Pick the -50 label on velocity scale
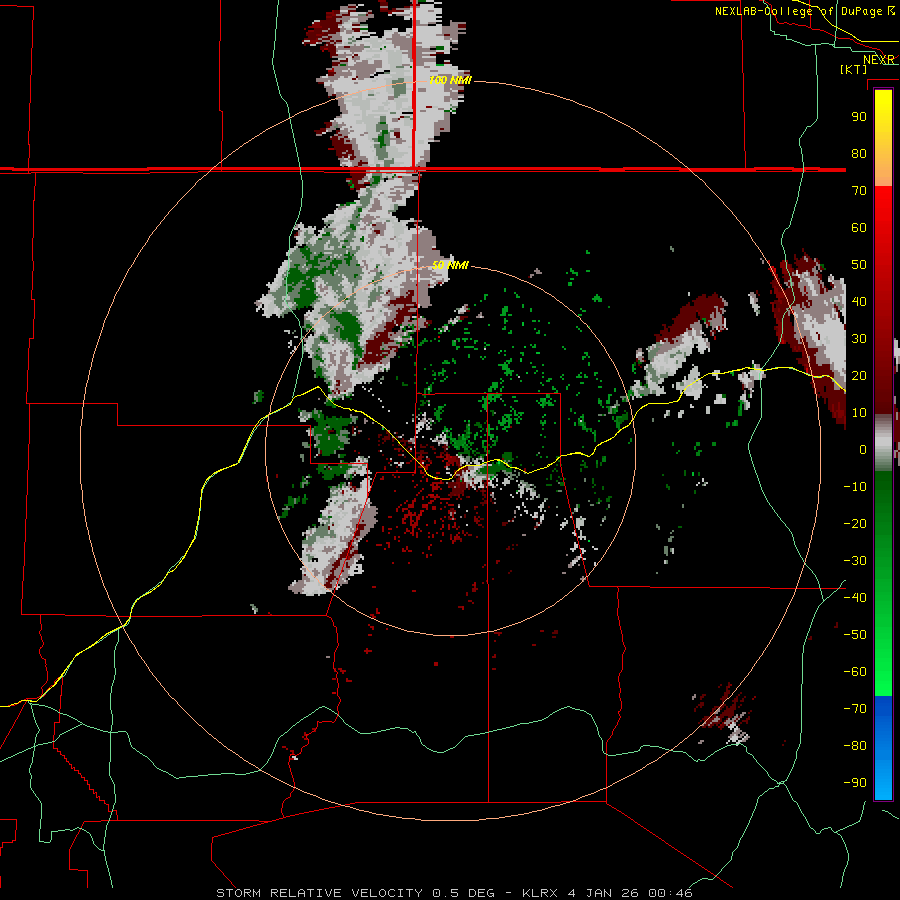Viewport: 900px width, 900px height. (855, 635)
